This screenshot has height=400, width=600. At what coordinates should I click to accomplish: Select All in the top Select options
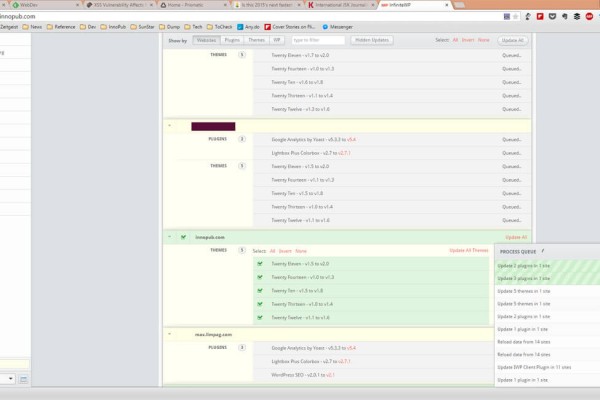455,40
